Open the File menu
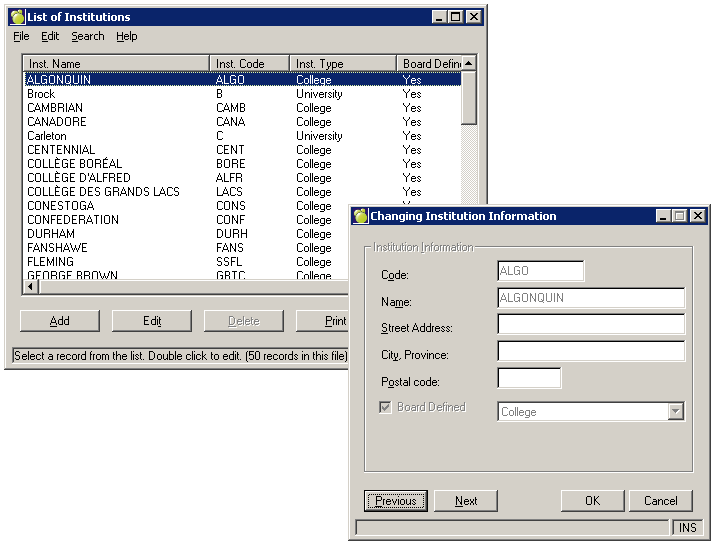Image resolution: width=716 pixels, height=548 pixels. coord(21,36)
